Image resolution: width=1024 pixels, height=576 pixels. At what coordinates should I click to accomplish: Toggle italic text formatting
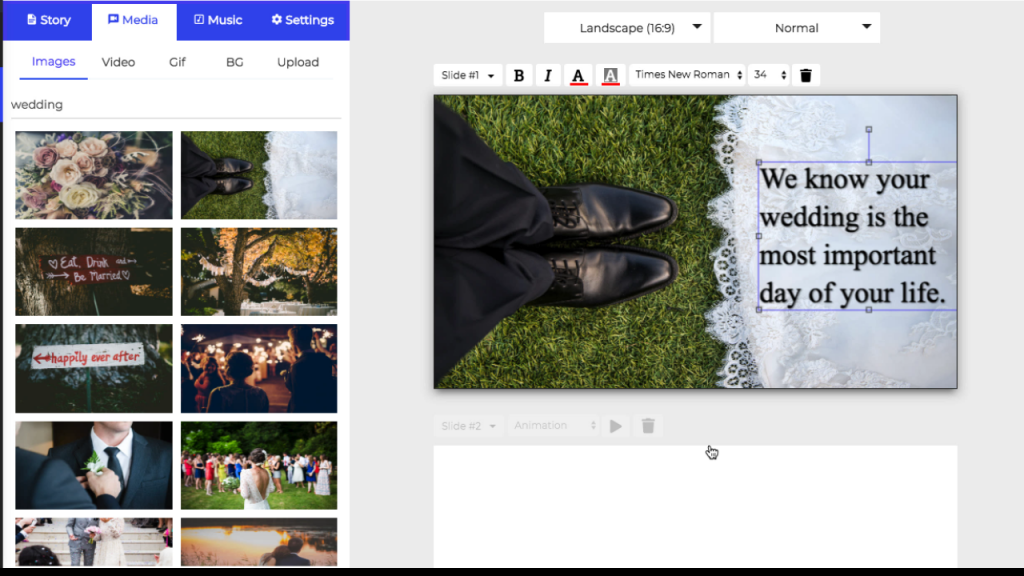[x=548, y=76]
